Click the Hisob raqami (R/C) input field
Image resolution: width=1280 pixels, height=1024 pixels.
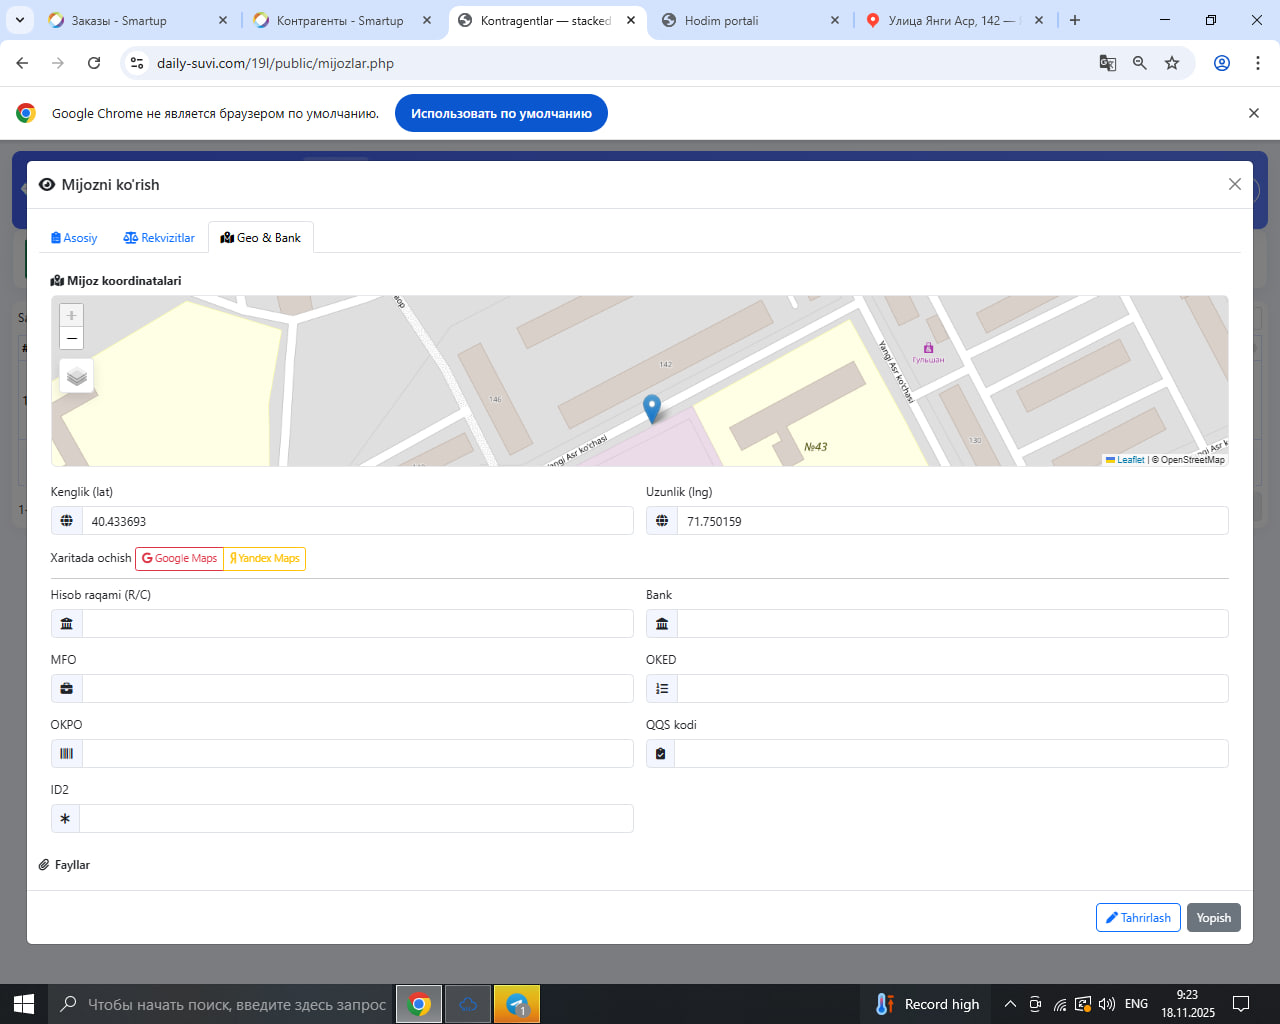tap(357, 624)
